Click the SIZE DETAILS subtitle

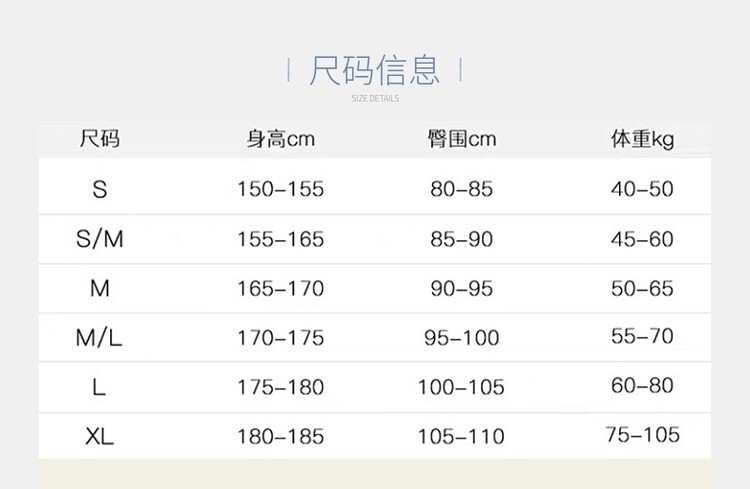click(375, 99)
